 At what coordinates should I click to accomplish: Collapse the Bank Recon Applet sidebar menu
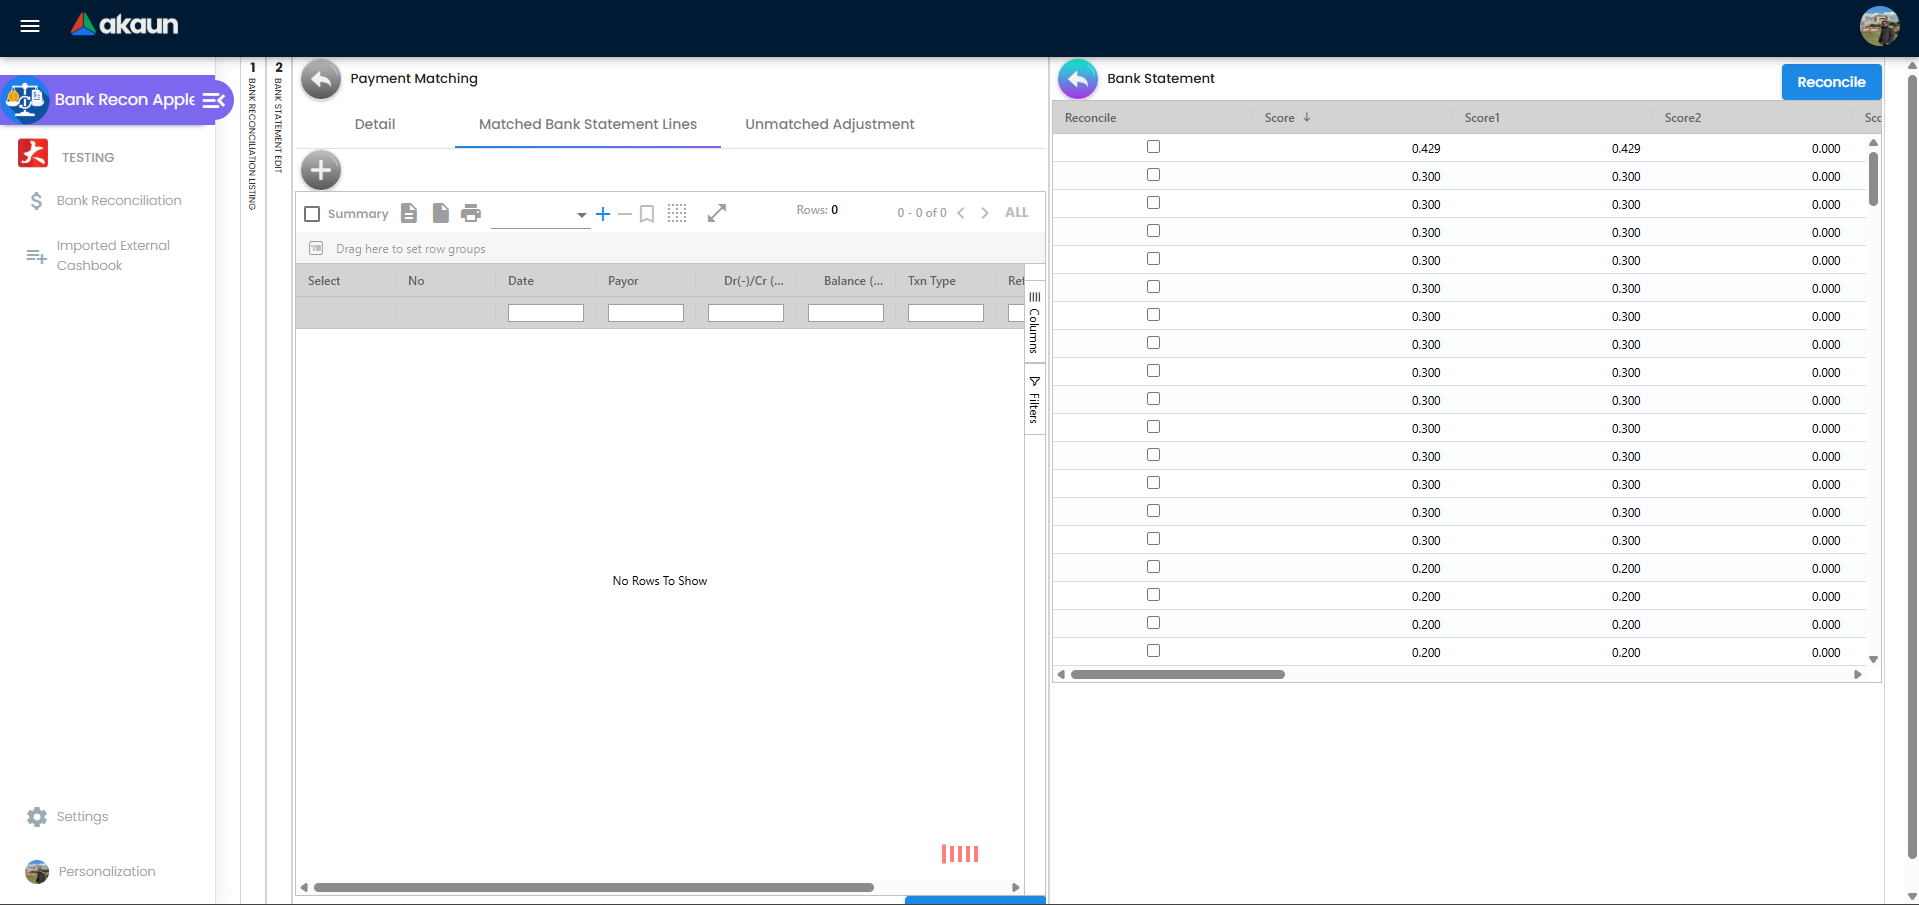point(214,100)
